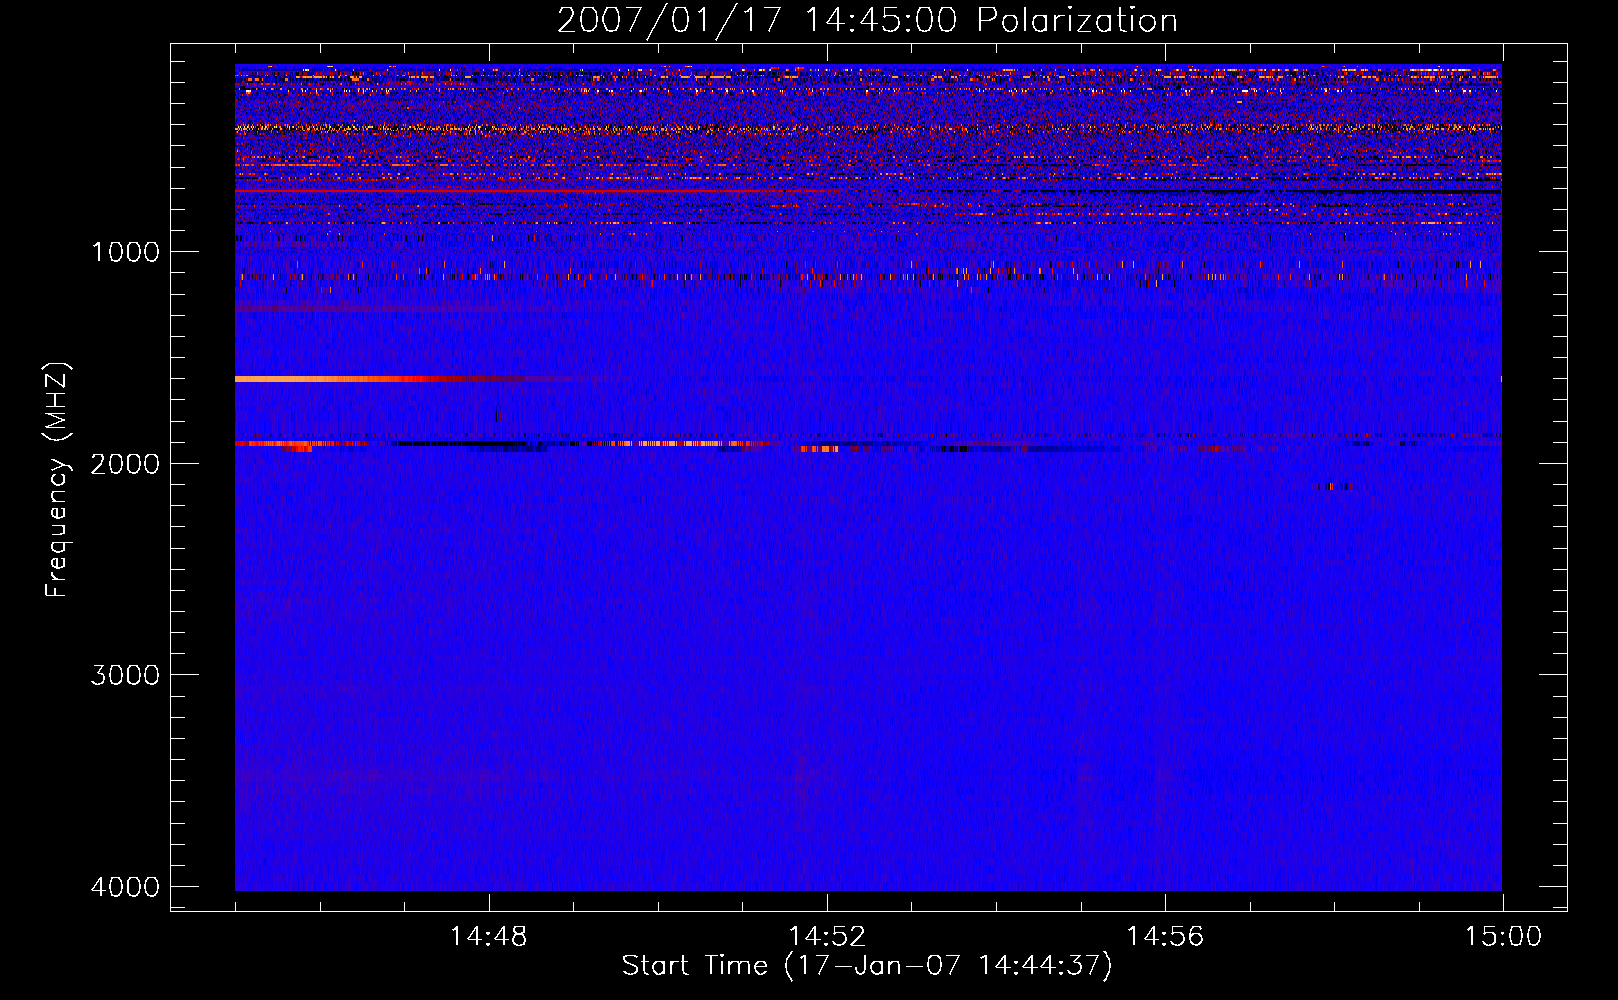This screenshot has height=1000, width=1618.
Task: Click the 14:52 time tick label
Action: pos(827,936)
